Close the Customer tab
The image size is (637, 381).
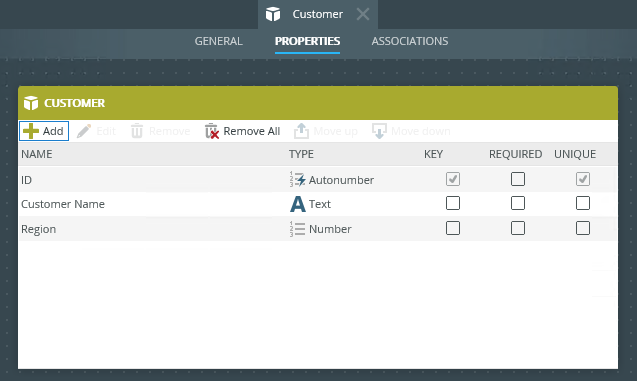pos(363,14)
